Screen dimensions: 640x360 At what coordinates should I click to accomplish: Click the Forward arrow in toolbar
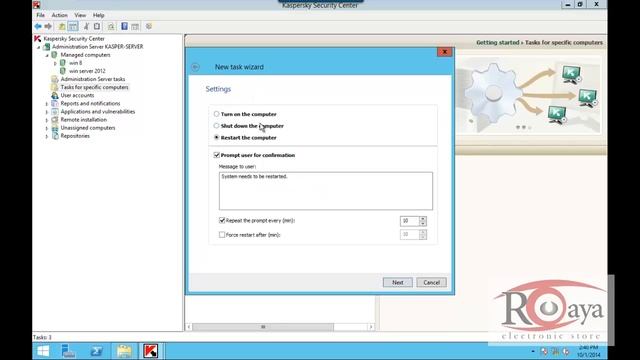tap(48, 27)
